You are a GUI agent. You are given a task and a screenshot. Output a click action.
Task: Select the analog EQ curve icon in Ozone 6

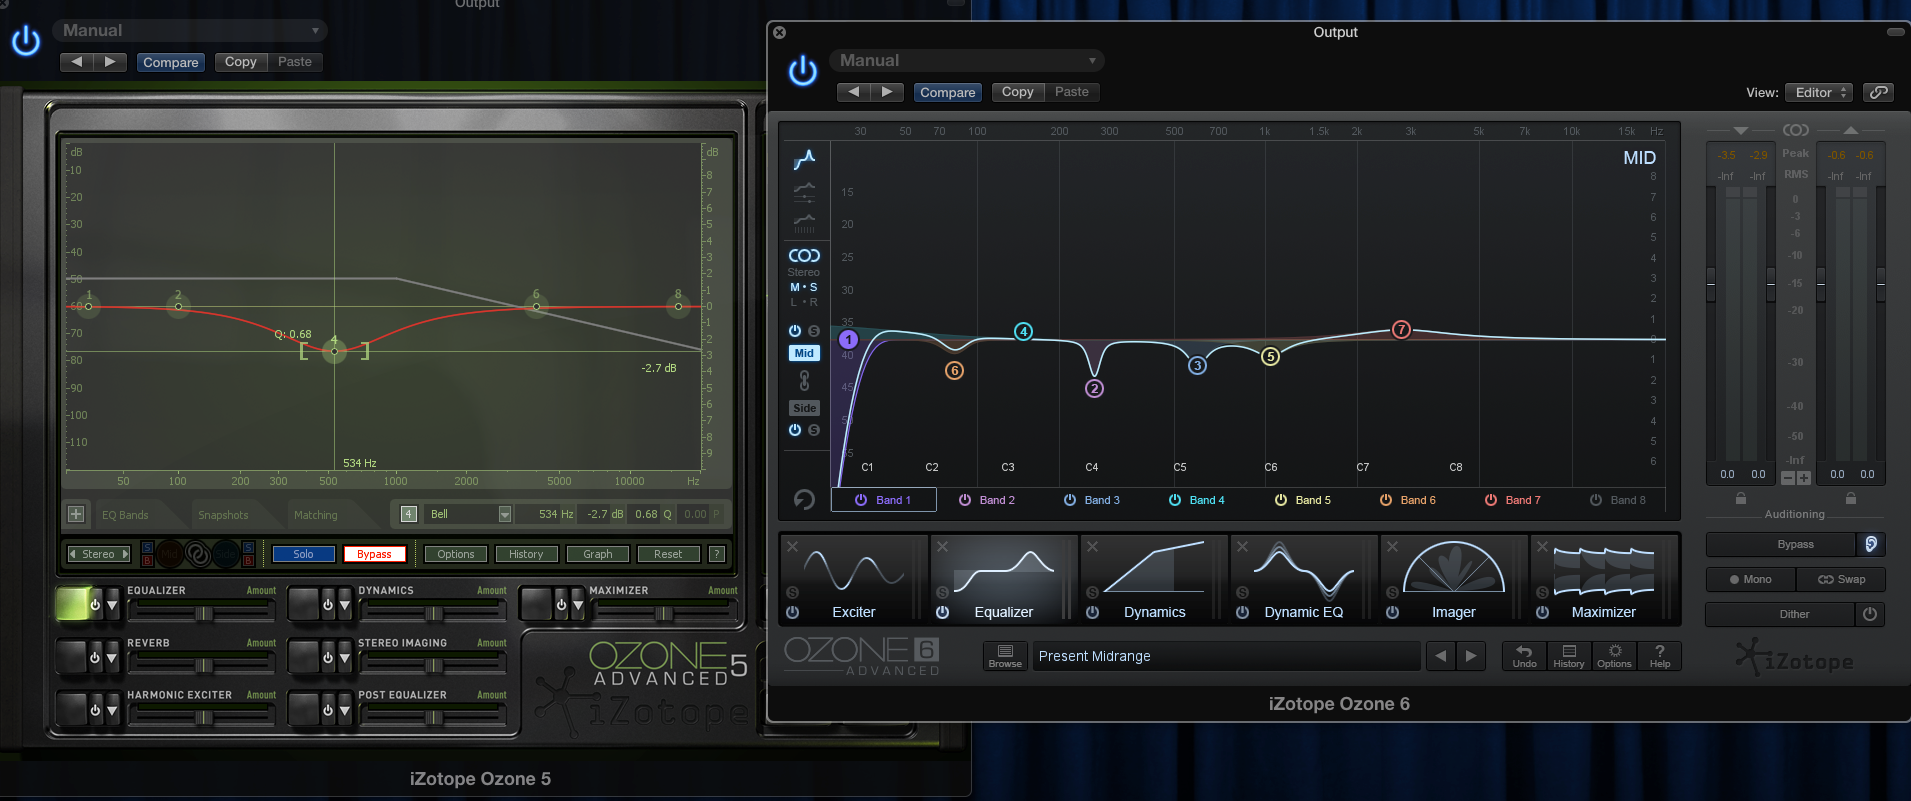click(804, 159)
